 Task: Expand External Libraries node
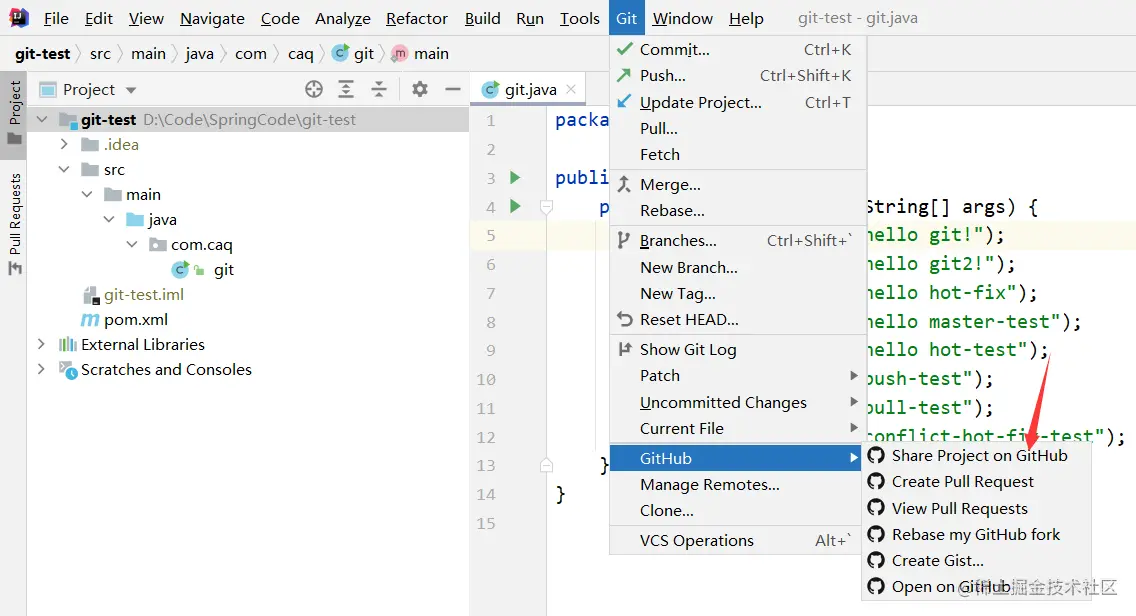42,344
